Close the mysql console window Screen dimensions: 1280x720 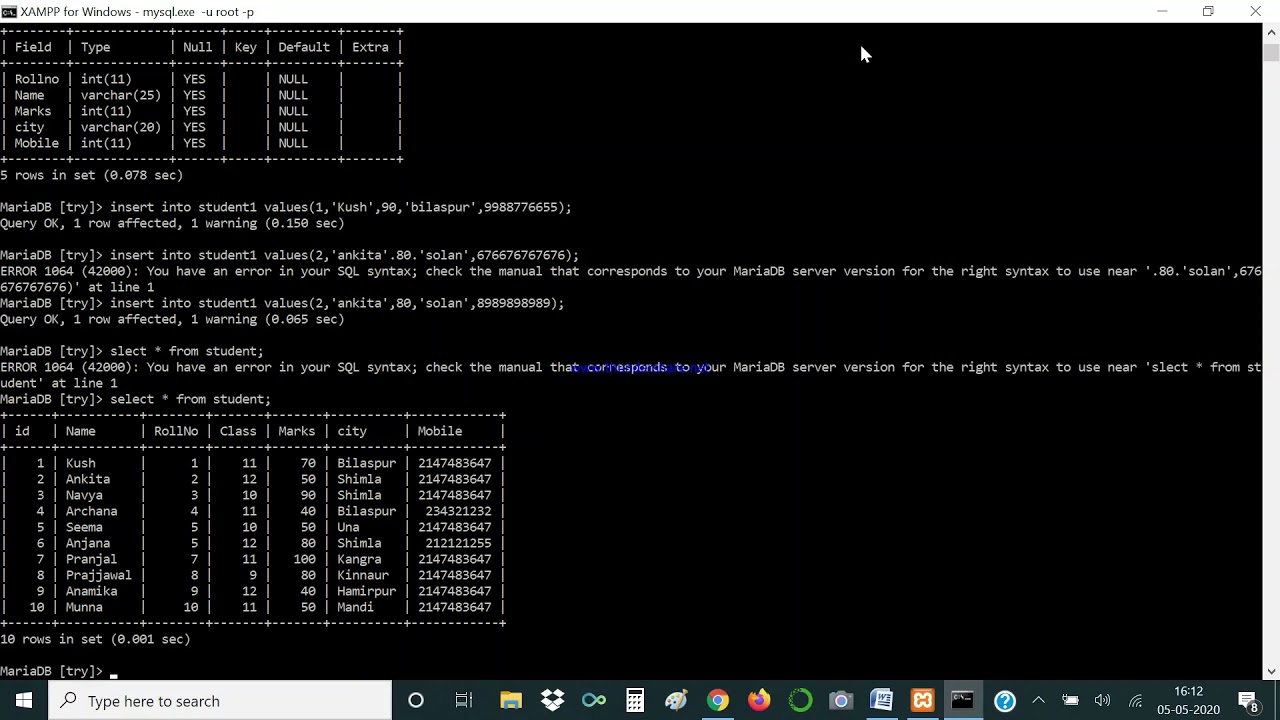coord(1255,11)
